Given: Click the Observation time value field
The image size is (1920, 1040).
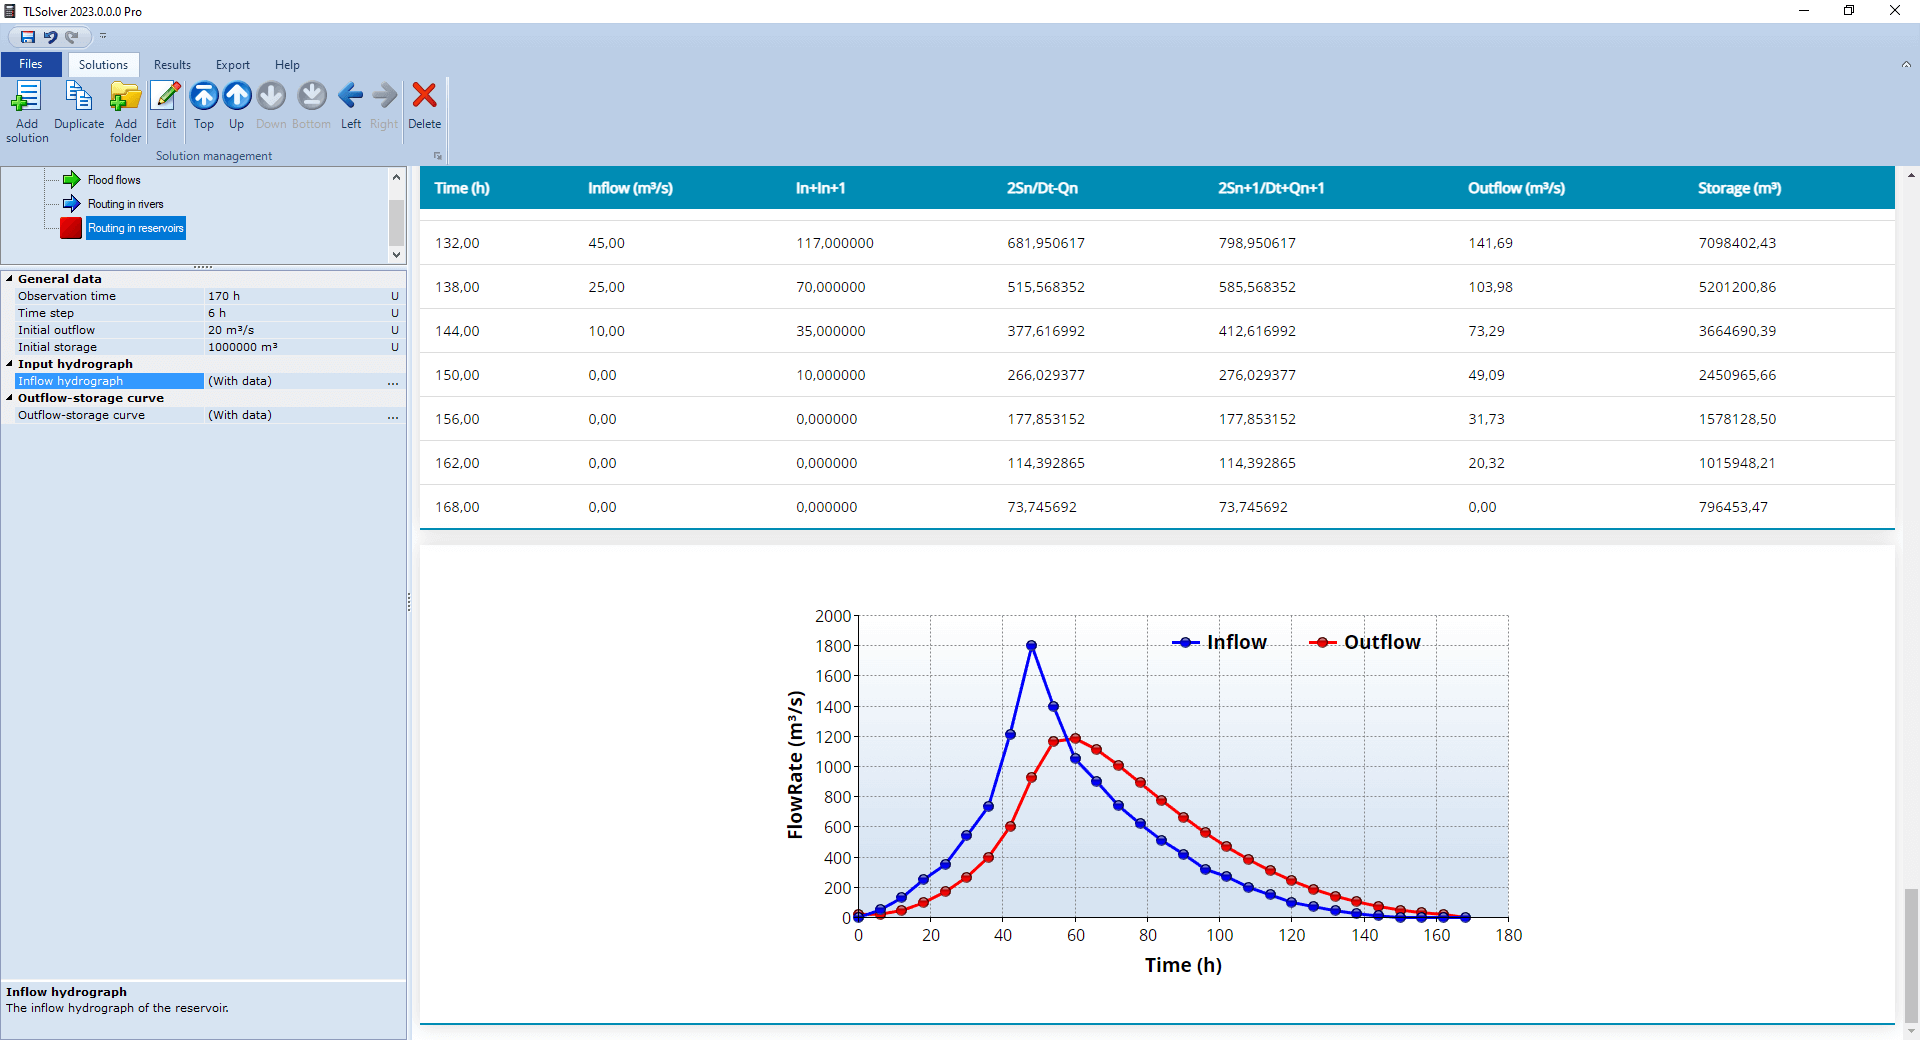Looking at the screenshot, I should pos(295,296).
